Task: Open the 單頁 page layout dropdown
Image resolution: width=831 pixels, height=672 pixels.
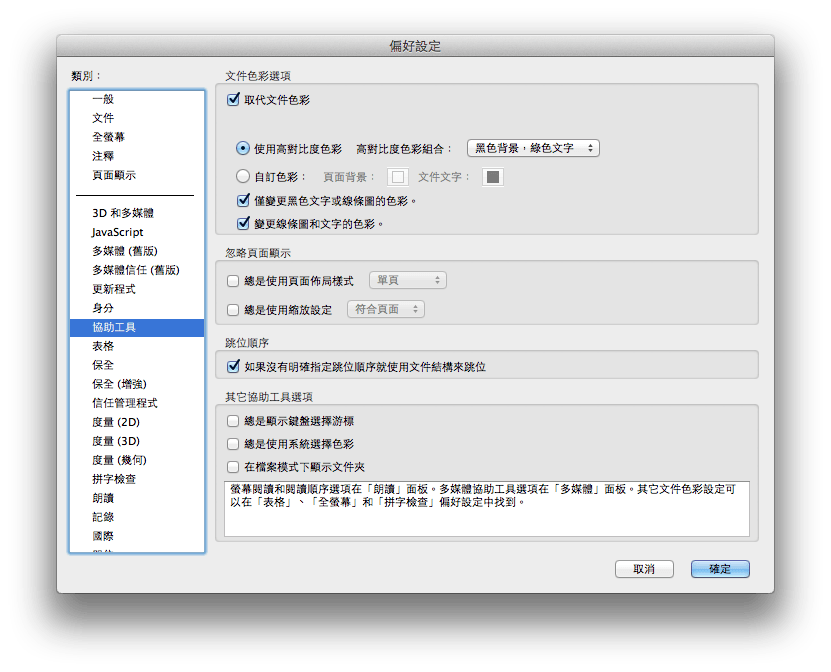Action: coord(408,280)
